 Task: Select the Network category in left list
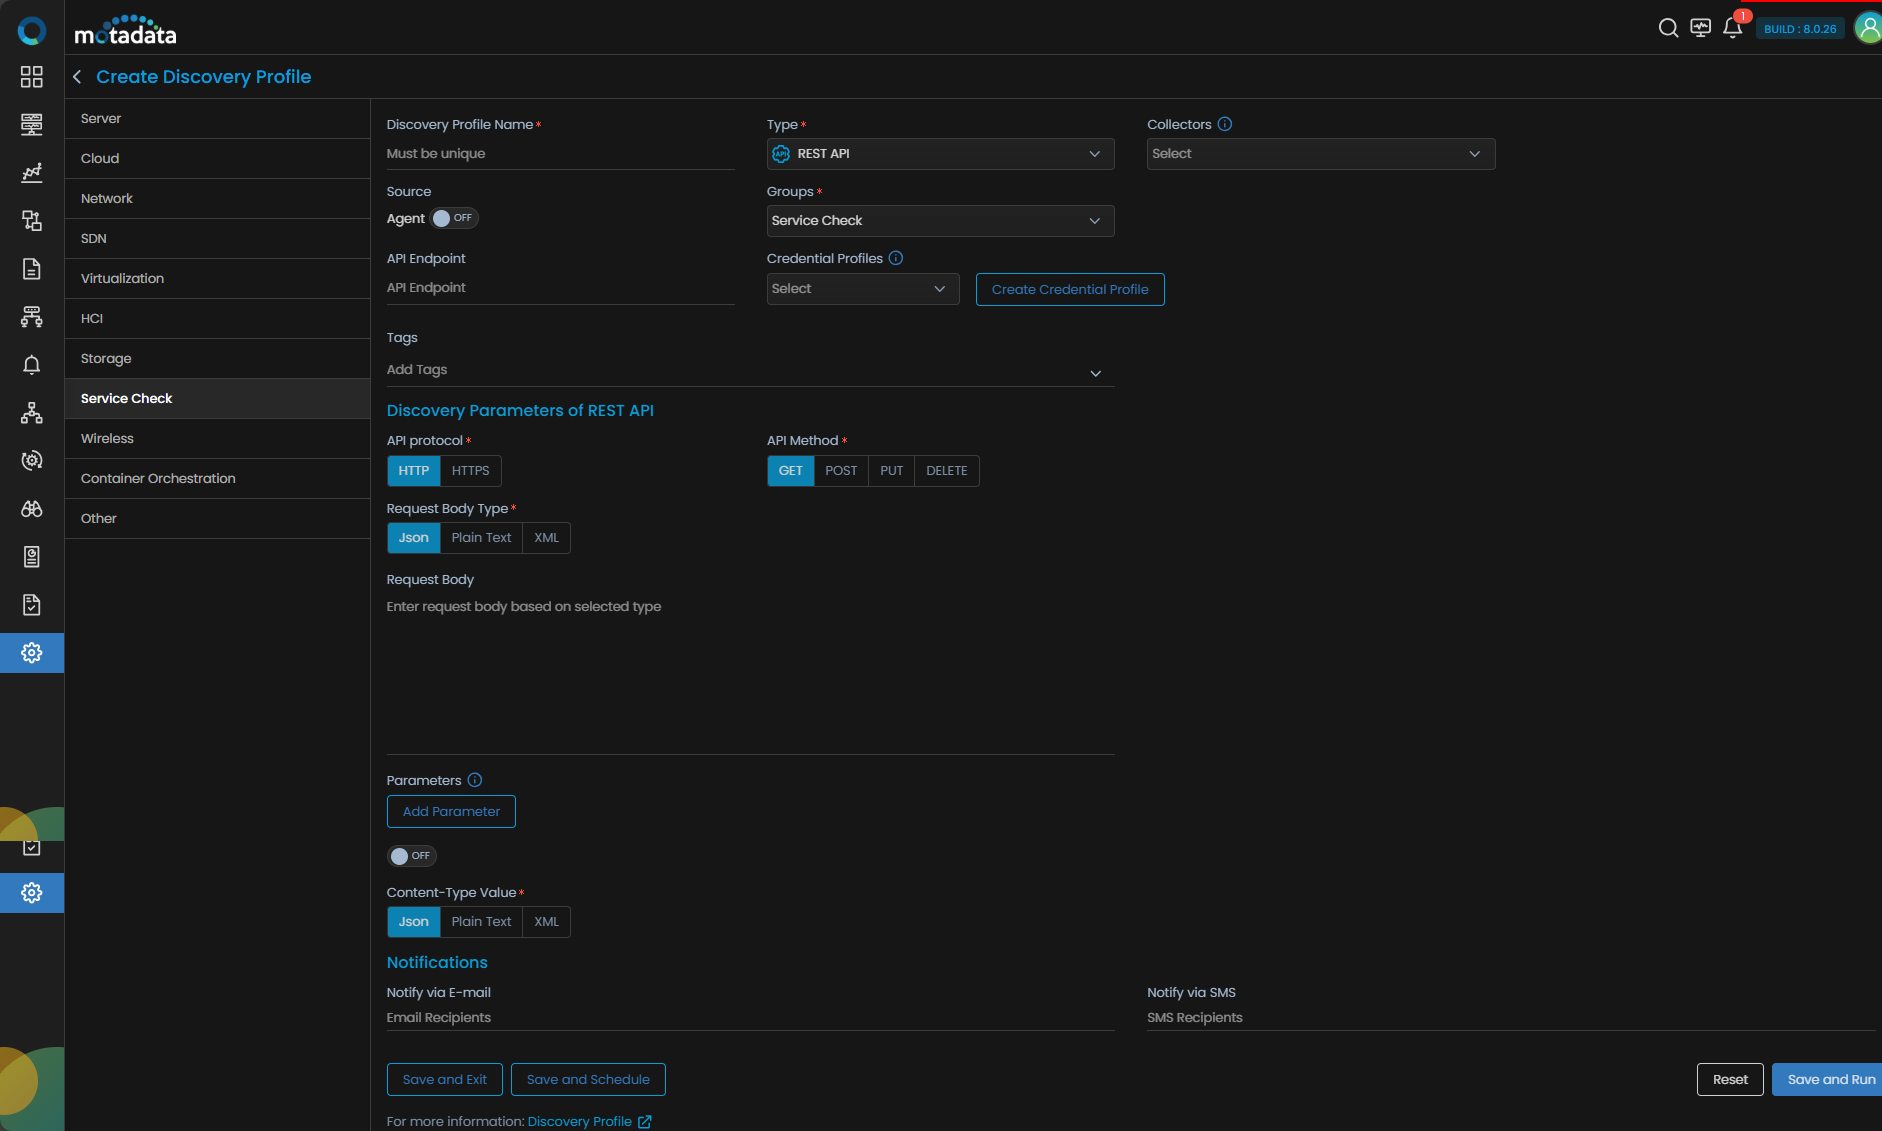tap(107, 198)
